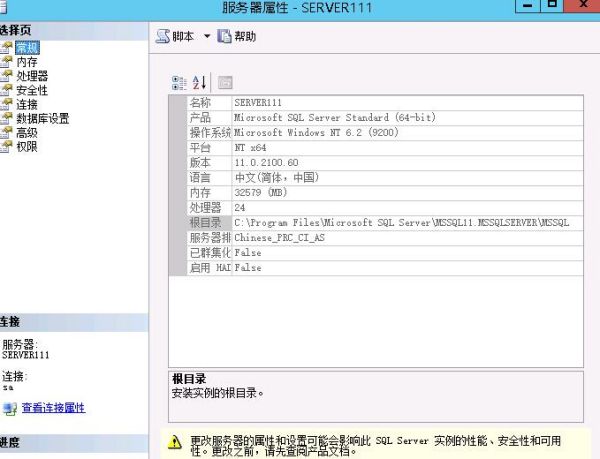600x459 pixels.
Task: Select the 平台 value NT x64
Action: (x=408, y=148)
